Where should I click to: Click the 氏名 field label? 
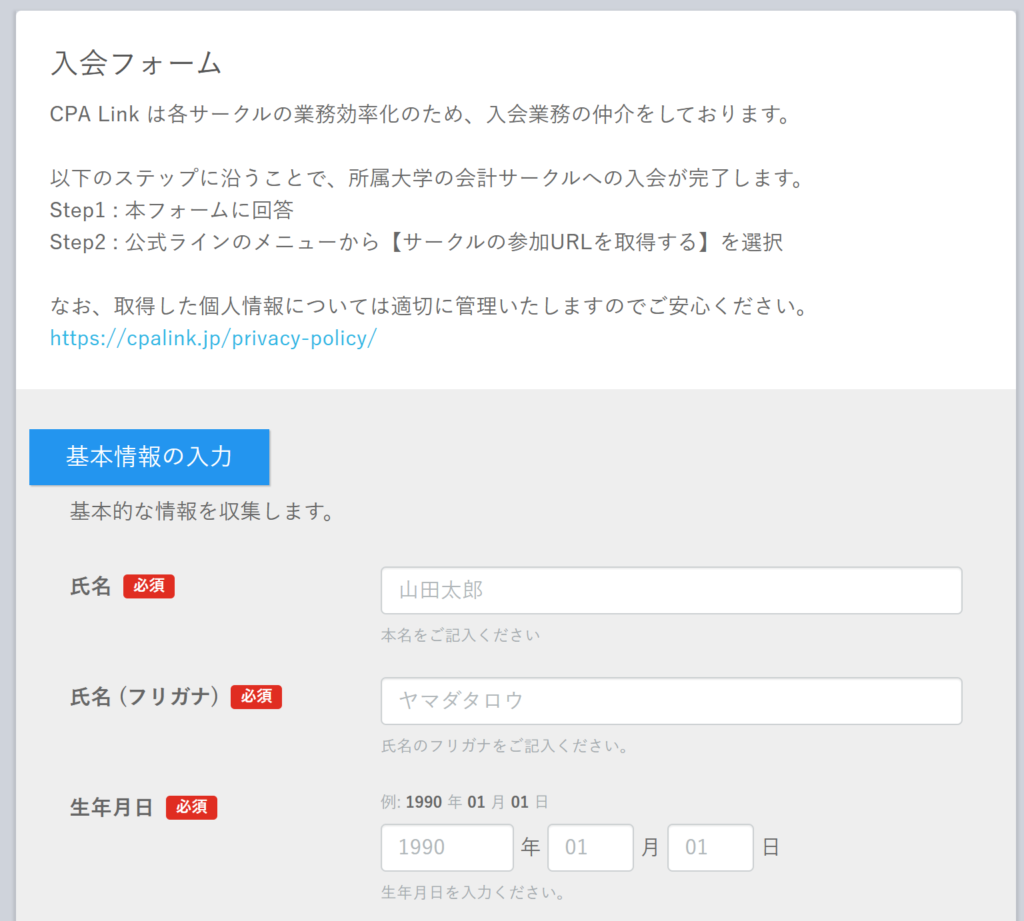(91, 587)
